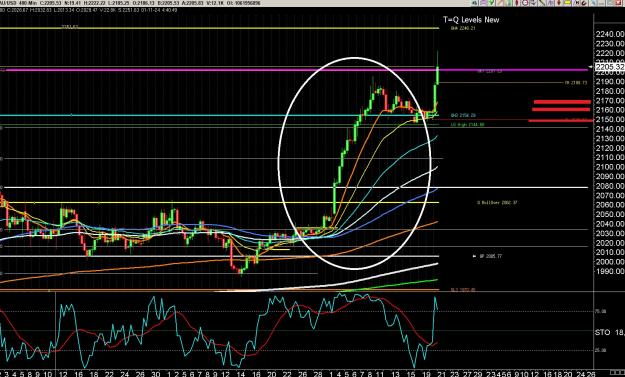The width and height of the screenshot is (625, 377).
Task: Click the red circle toolbar icon
Action: [x=525, y=2]
